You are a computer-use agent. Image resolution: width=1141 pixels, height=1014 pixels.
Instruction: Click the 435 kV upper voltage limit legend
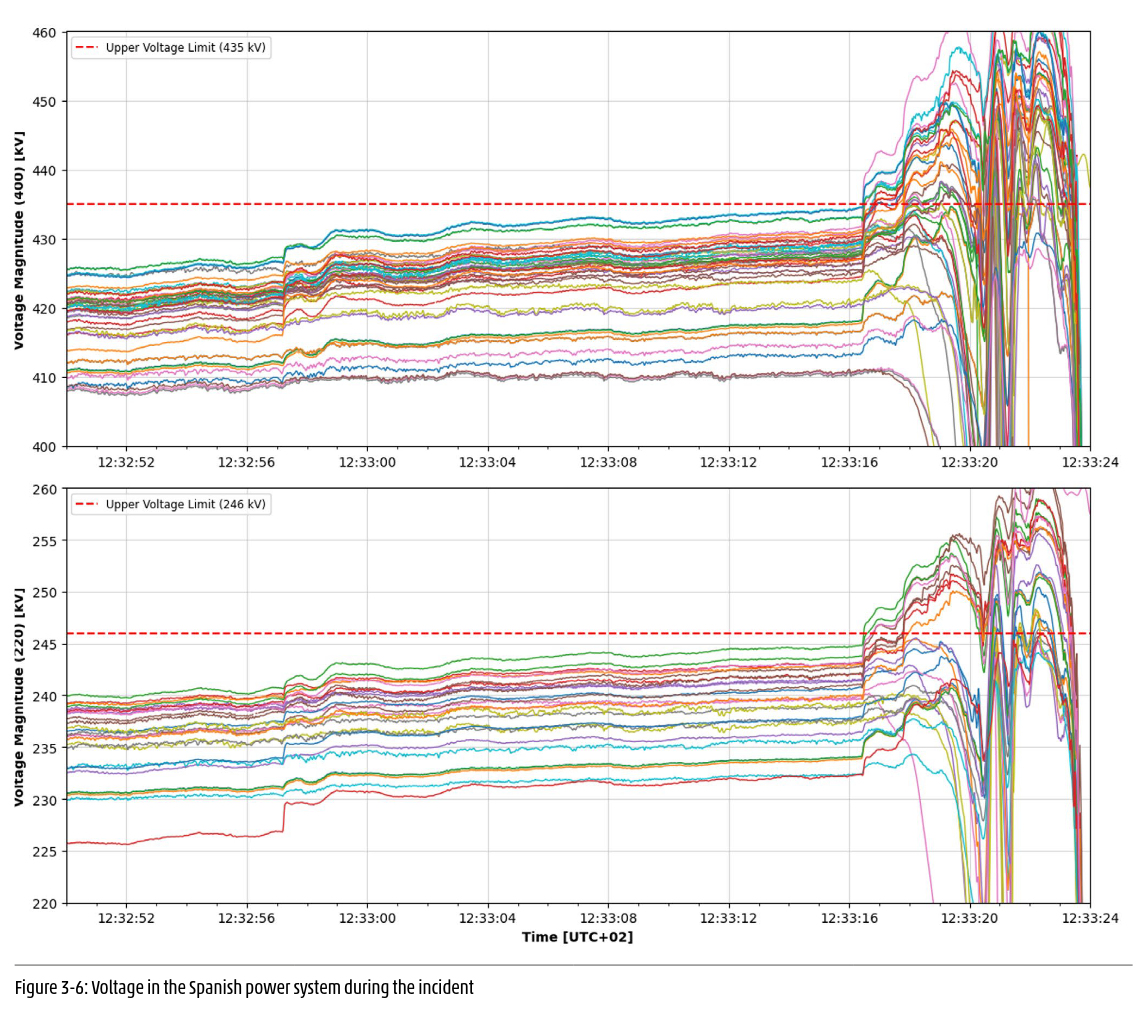(x=185, y=48)
